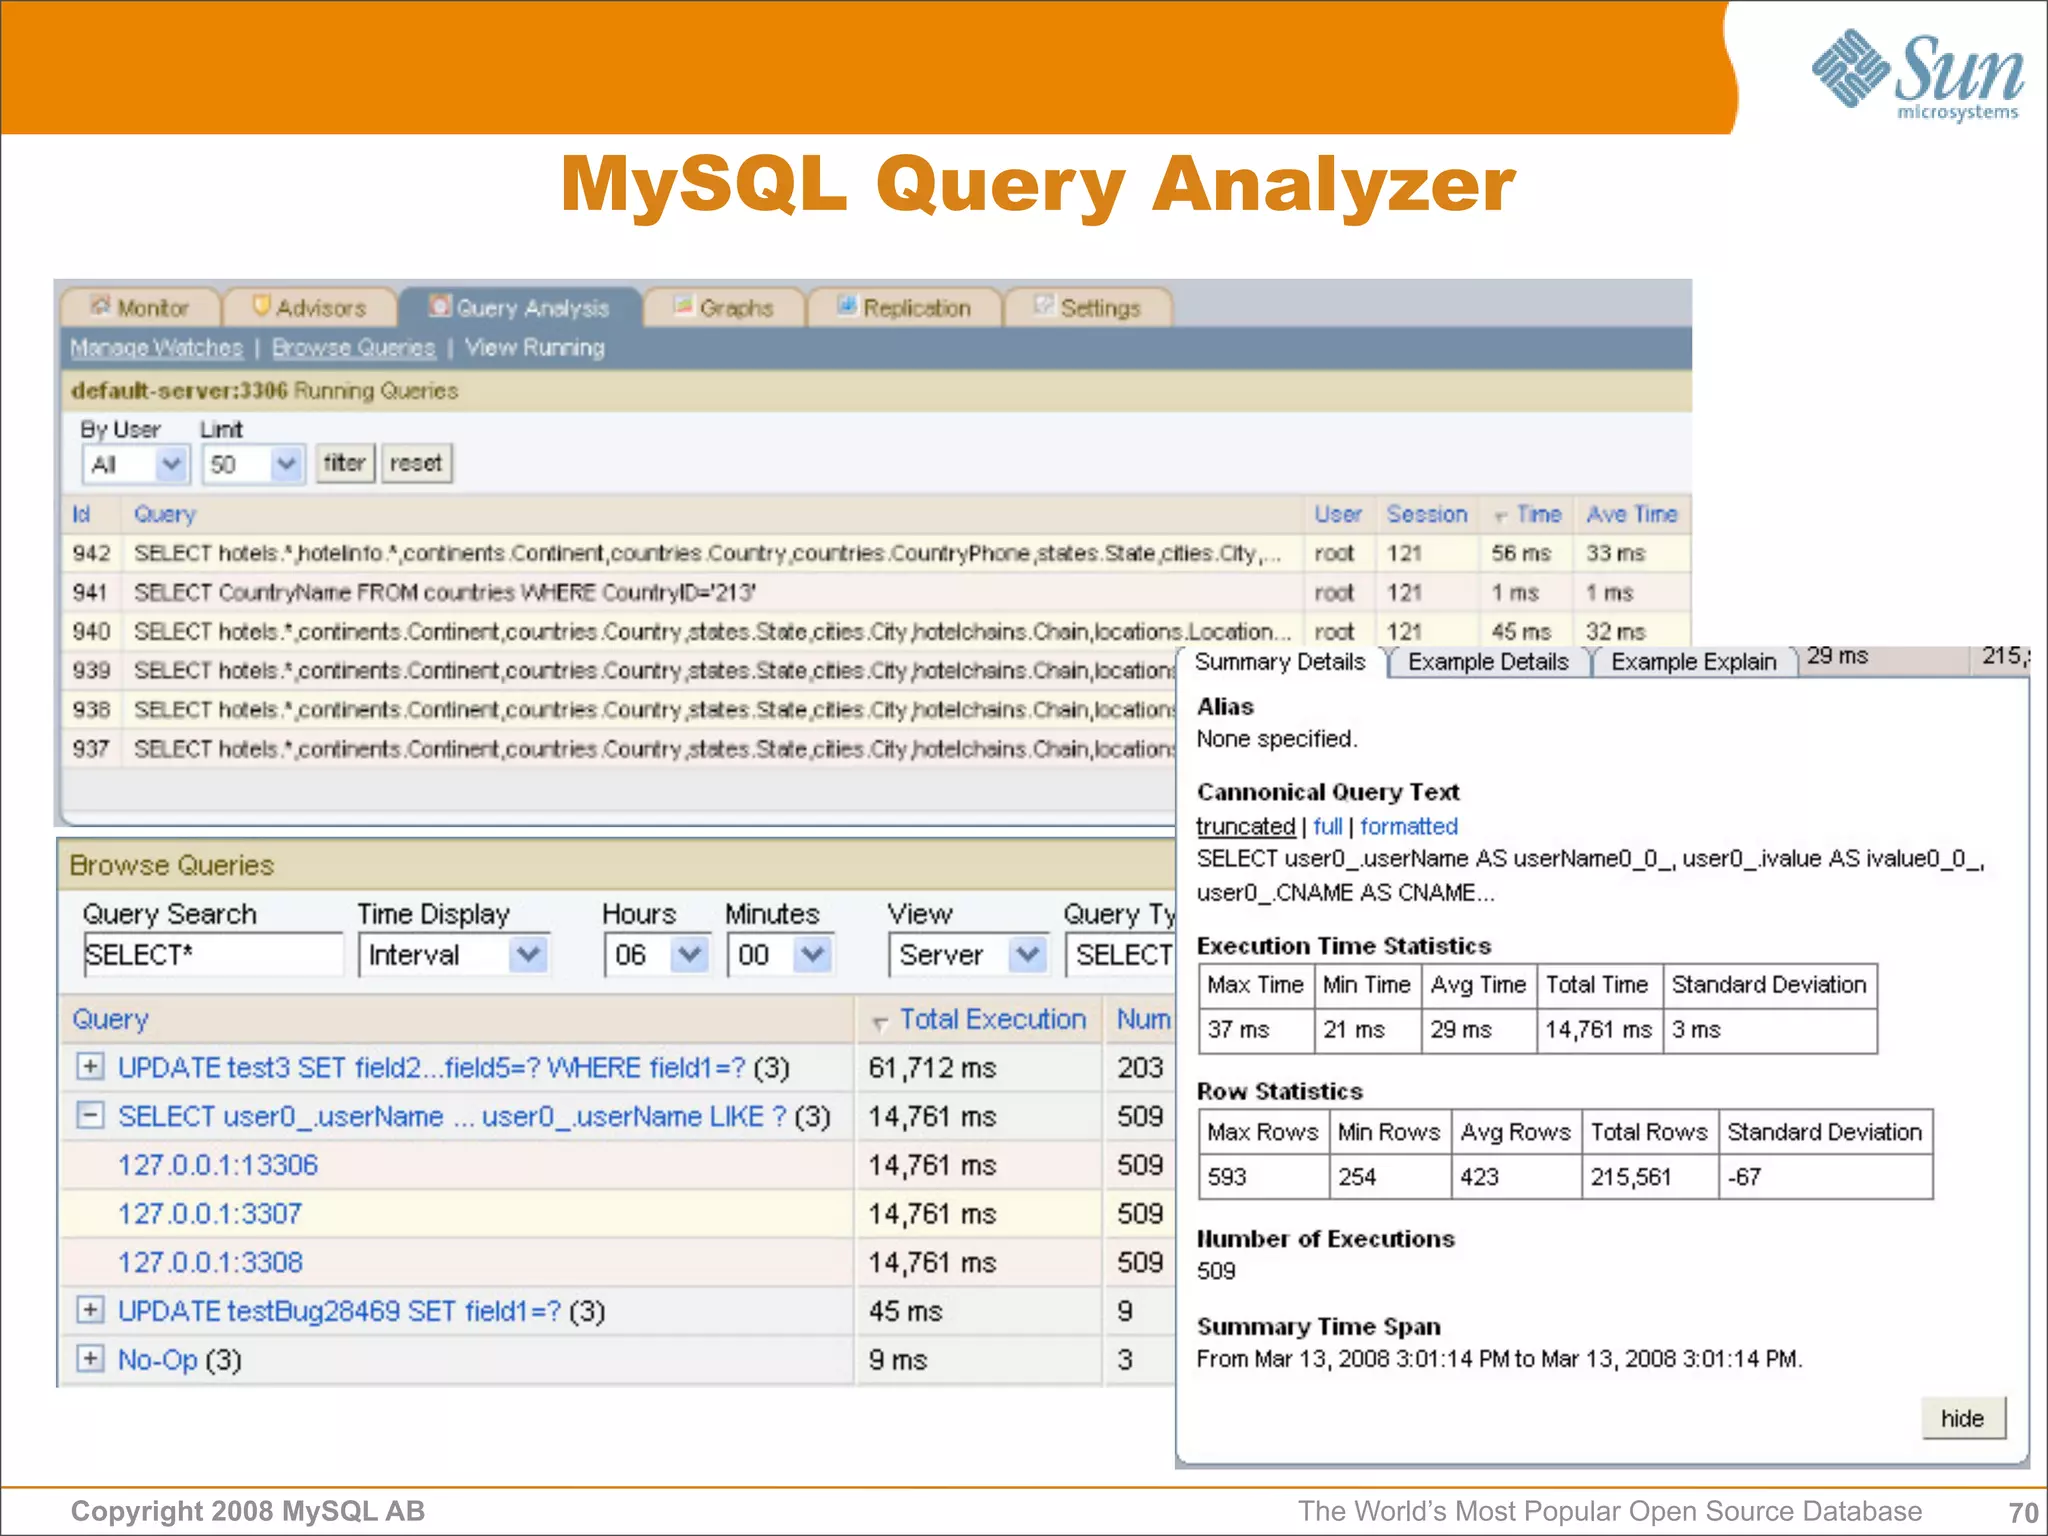Click the filter button
Viewport: 2048px width, 1536px height.
[x=345, y=463]
